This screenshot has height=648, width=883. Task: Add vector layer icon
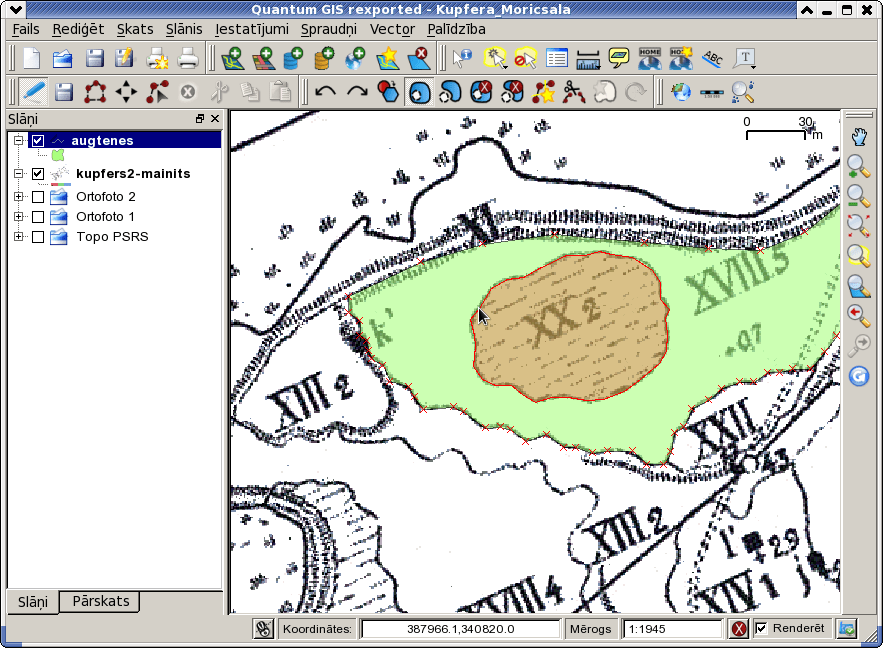[x=233, y=59]
